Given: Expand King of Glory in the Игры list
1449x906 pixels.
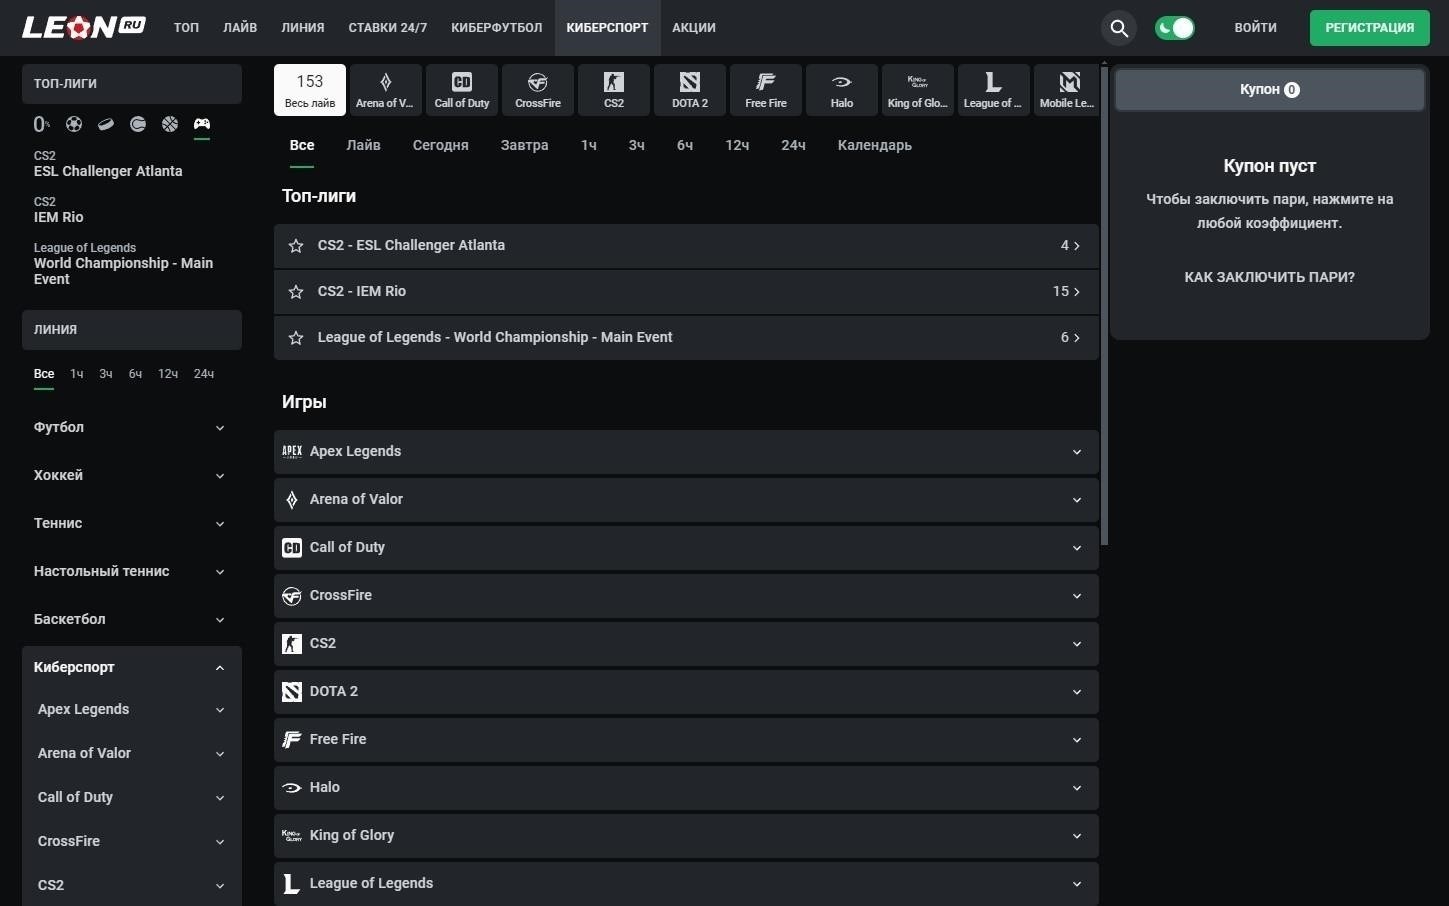Looking at the screenshot, I should [x=686, y=836].
